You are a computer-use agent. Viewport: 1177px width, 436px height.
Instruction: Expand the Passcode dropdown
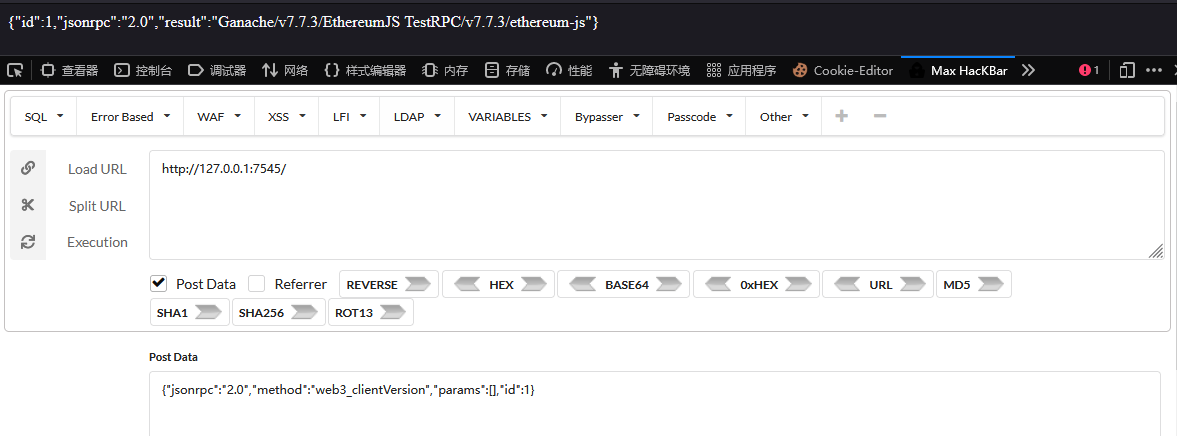click(699, 116)
